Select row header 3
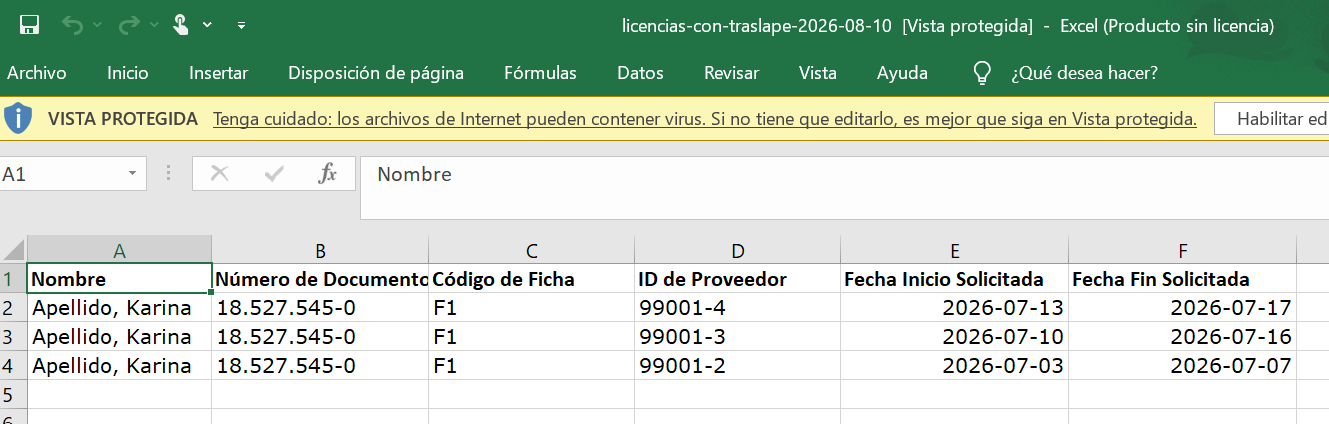1329x424 pixels. click(x=13, y=336)
